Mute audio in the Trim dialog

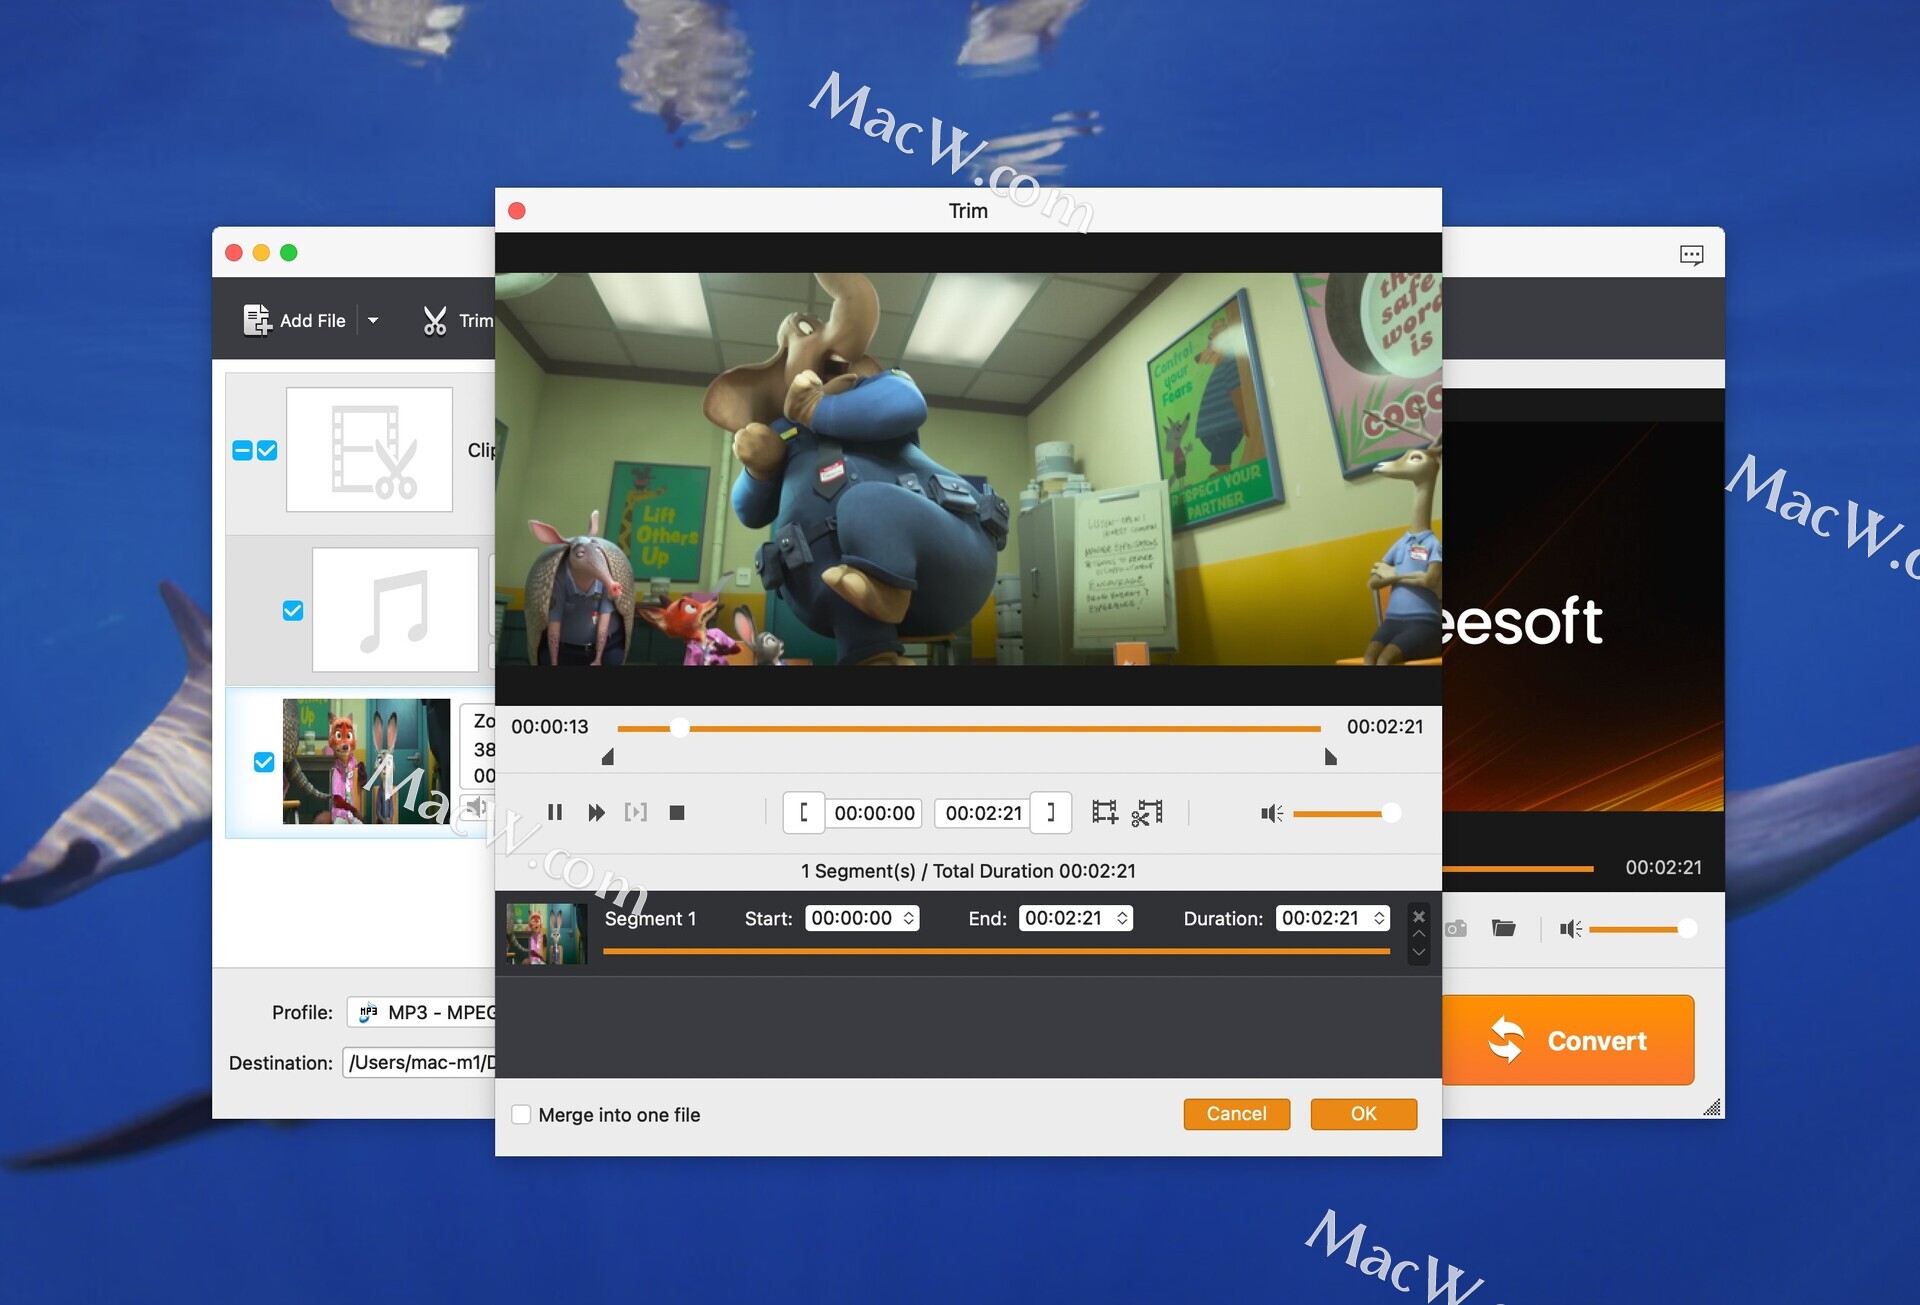(x=1271, y=814)
